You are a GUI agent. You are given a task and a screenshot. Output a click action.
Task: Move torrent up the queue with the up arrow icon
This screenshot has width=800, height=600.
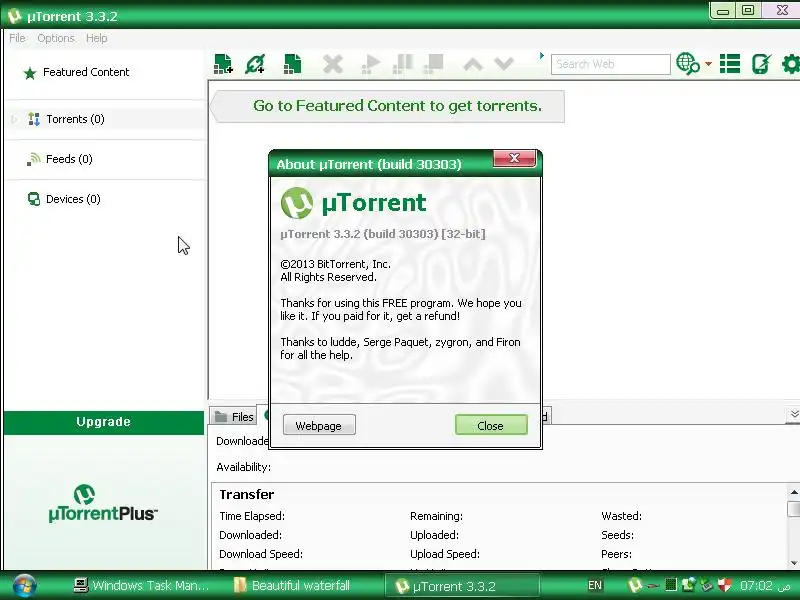point(473,64)
